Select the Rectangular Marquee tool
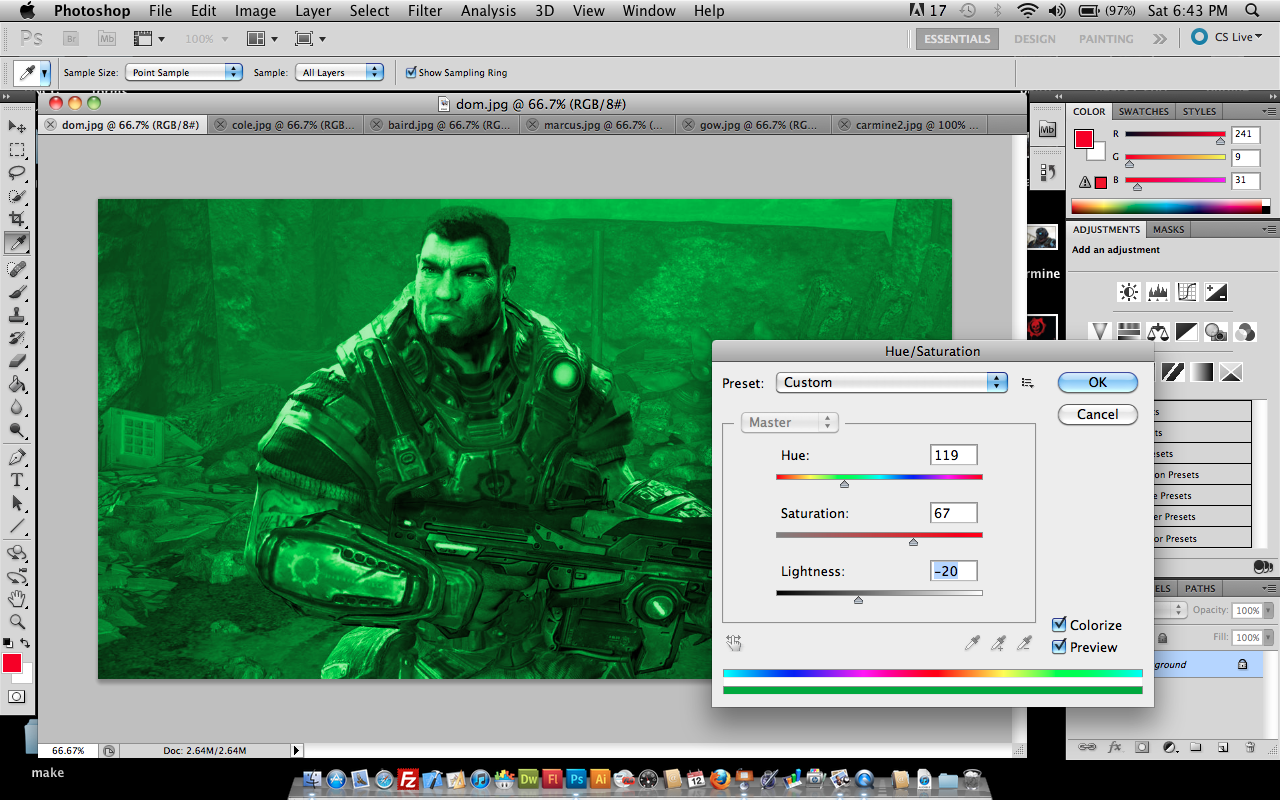The image size is (1280, 800). [x=17, y=150]
